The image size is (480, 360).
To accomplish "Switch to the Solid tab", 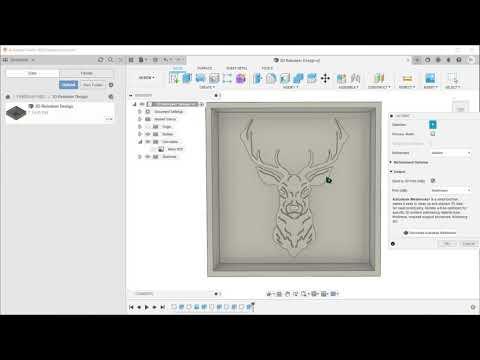I will coord(178,68).
